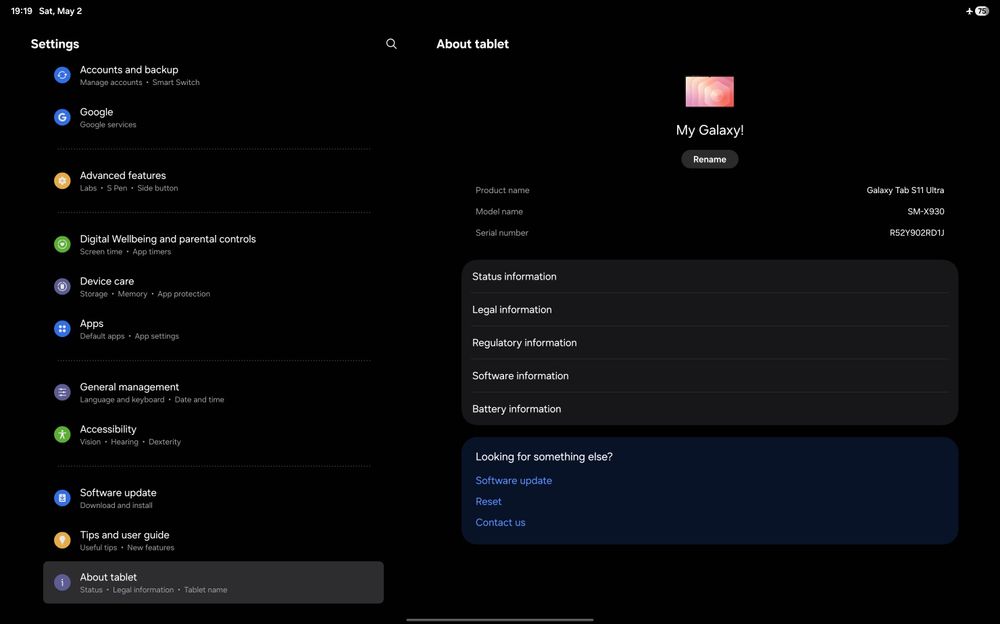The image size is (1000, 624).
Task: Follow the Reset link
Action: 488,501
